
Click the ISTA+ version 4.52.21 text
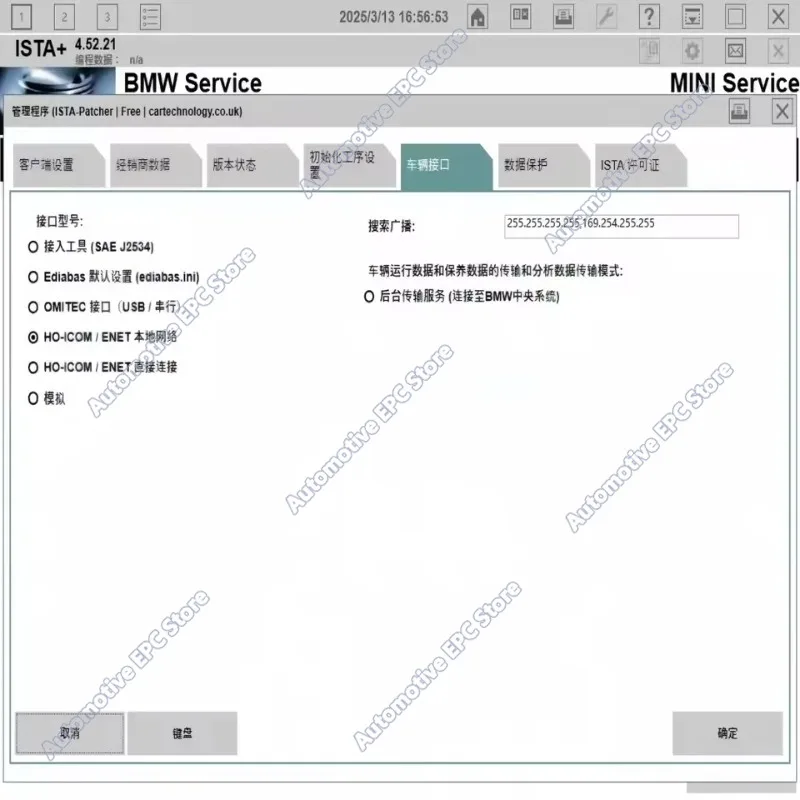95,44
